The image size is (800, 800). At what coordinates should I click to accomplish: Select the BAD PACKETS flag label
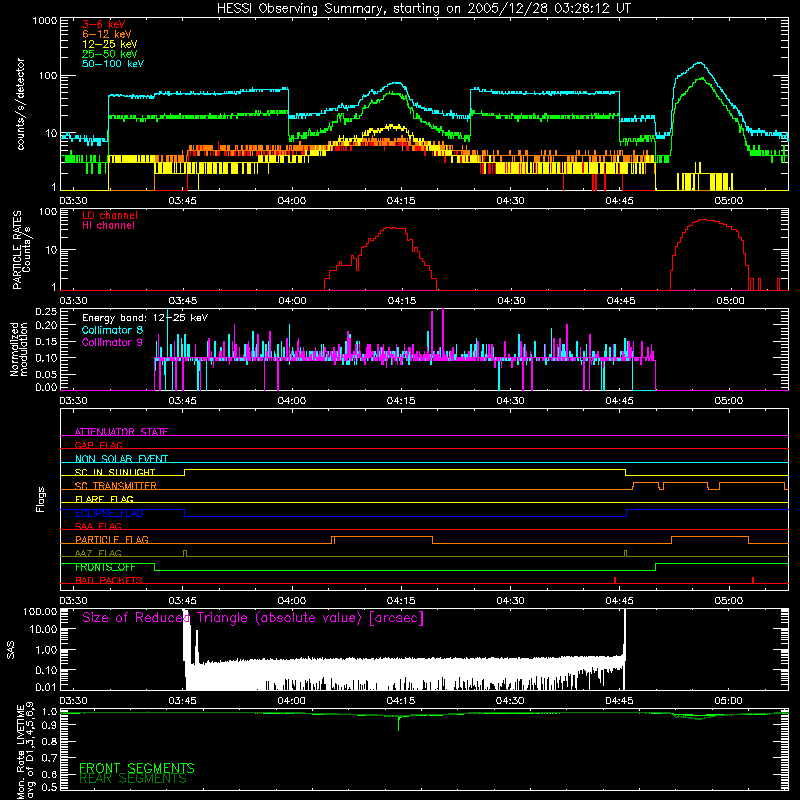pyautogui.click(x=109, y=580)
